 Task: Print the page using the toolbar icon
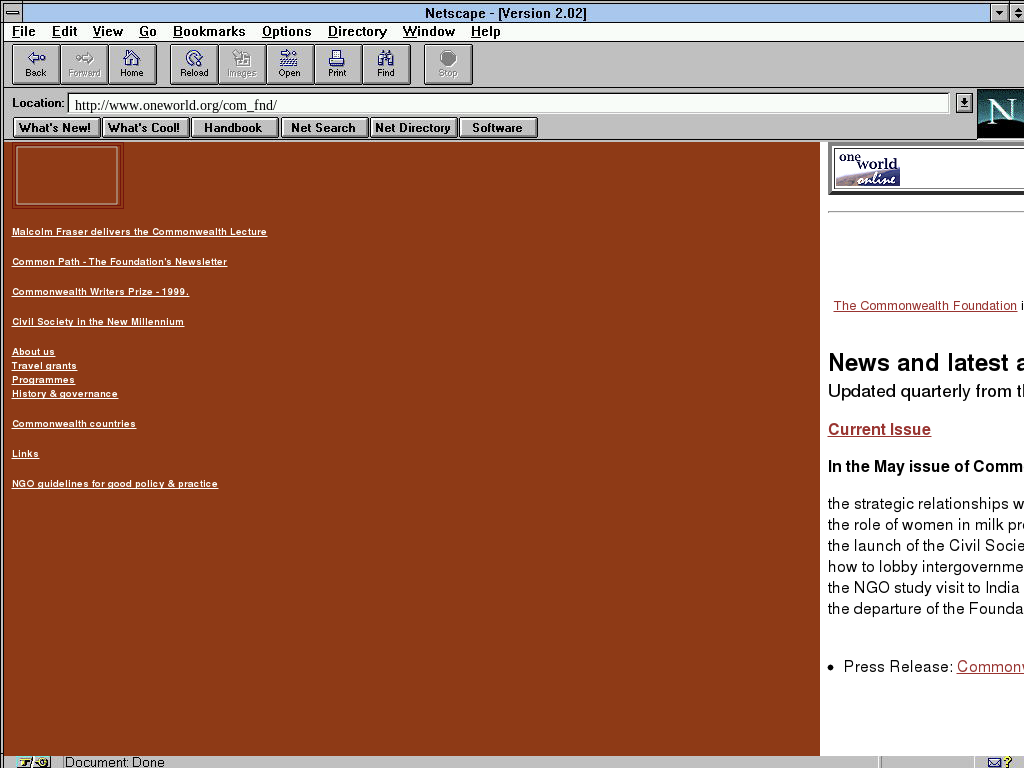click(337, 64)
